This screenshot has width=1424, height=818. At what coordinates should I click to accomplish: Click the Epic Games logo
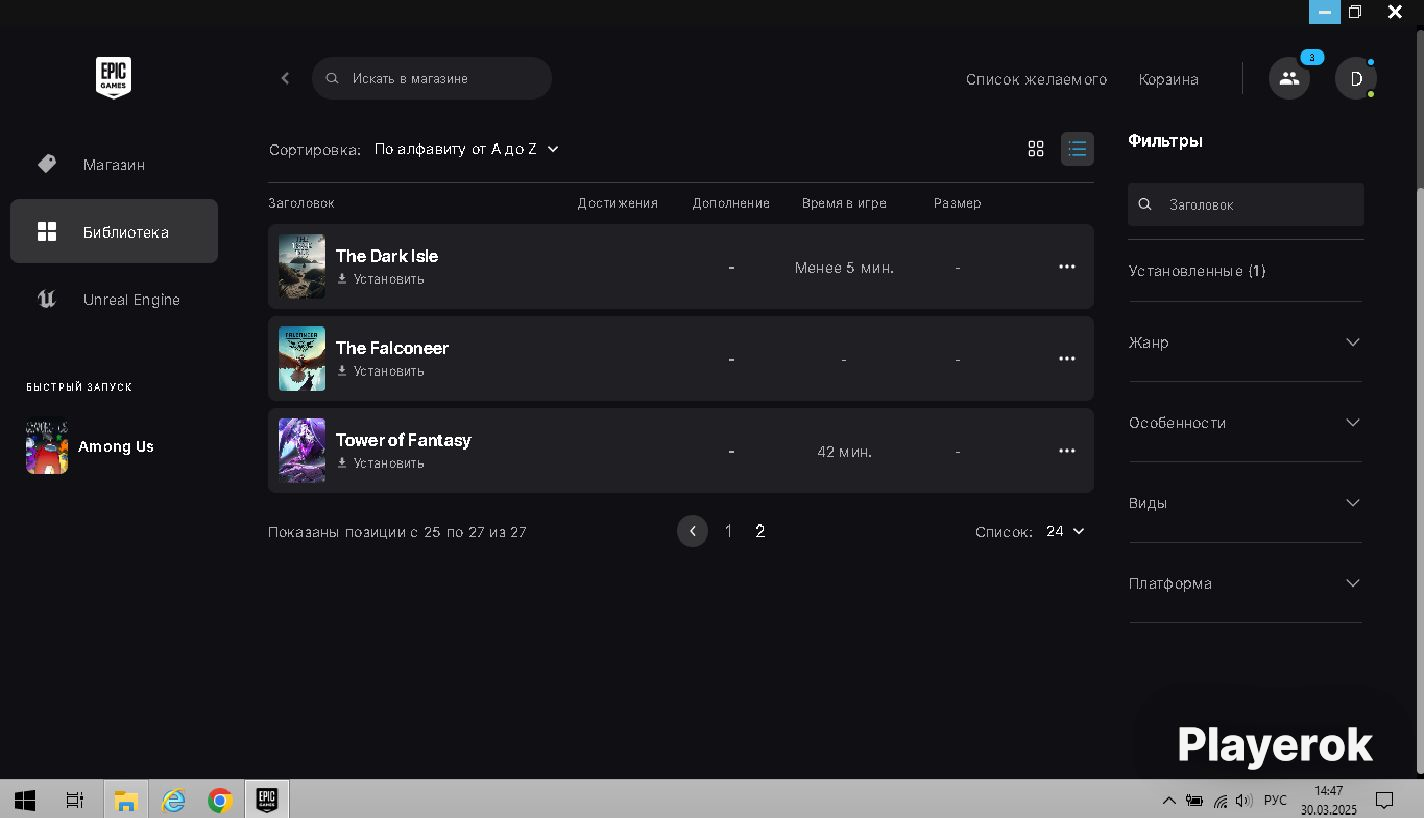(113, 78)
